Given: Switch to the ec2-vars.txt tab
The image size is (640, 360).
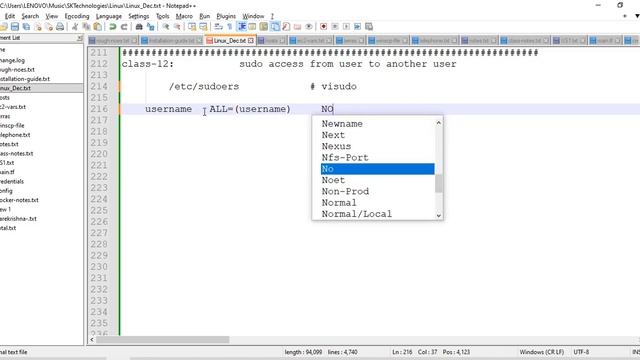Looking at the screenshot, I should click(311, 40).
